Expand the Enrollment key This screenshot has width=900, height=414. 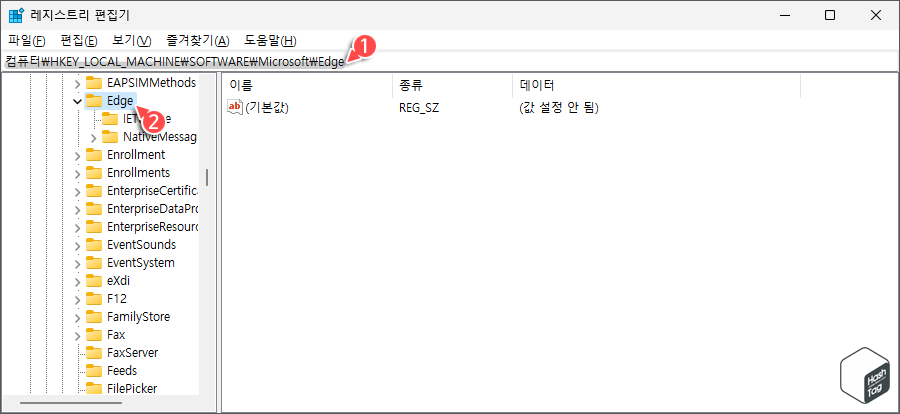(x=78, y=155)
